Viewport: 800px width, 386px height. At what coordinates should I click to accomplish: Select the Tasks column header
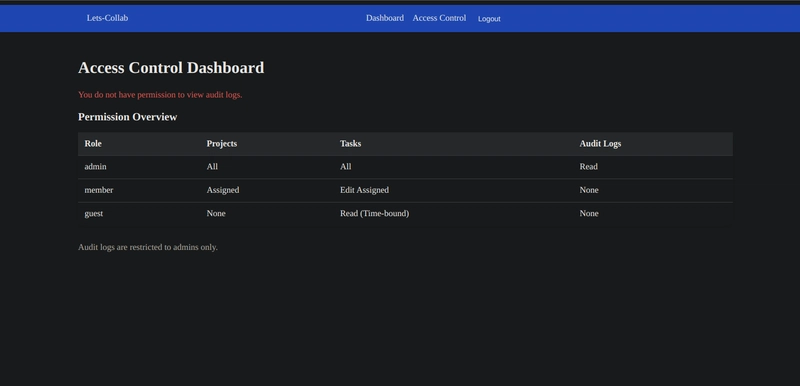[351, 144]
